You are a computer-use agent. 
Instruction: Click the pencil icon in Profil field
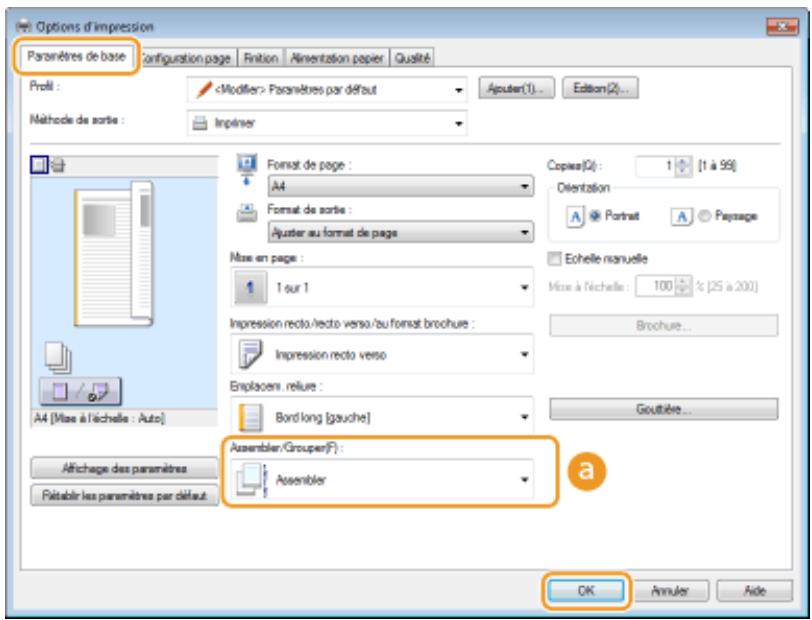tap(204, 90)
